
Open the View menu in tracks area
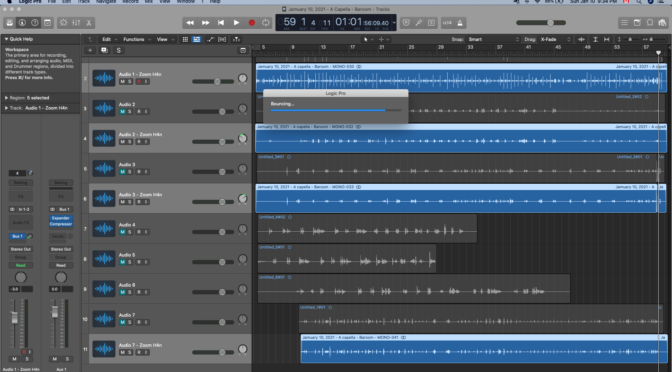click(x=165, y=39)
